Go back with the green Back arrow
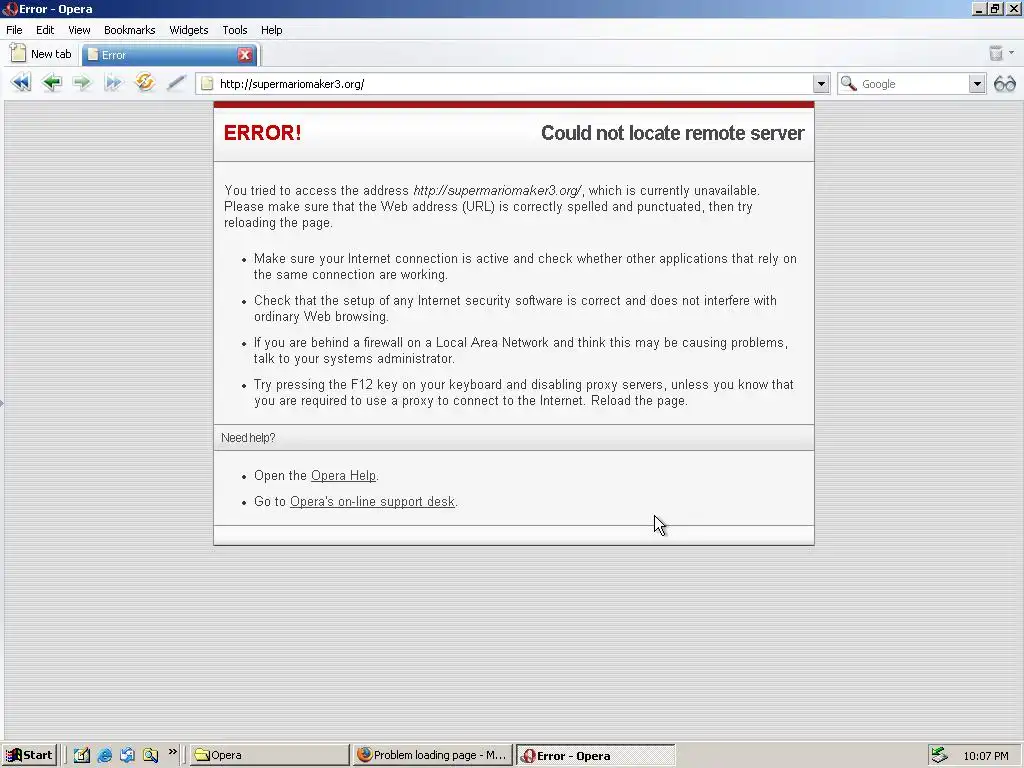 (x=52, y=83)
